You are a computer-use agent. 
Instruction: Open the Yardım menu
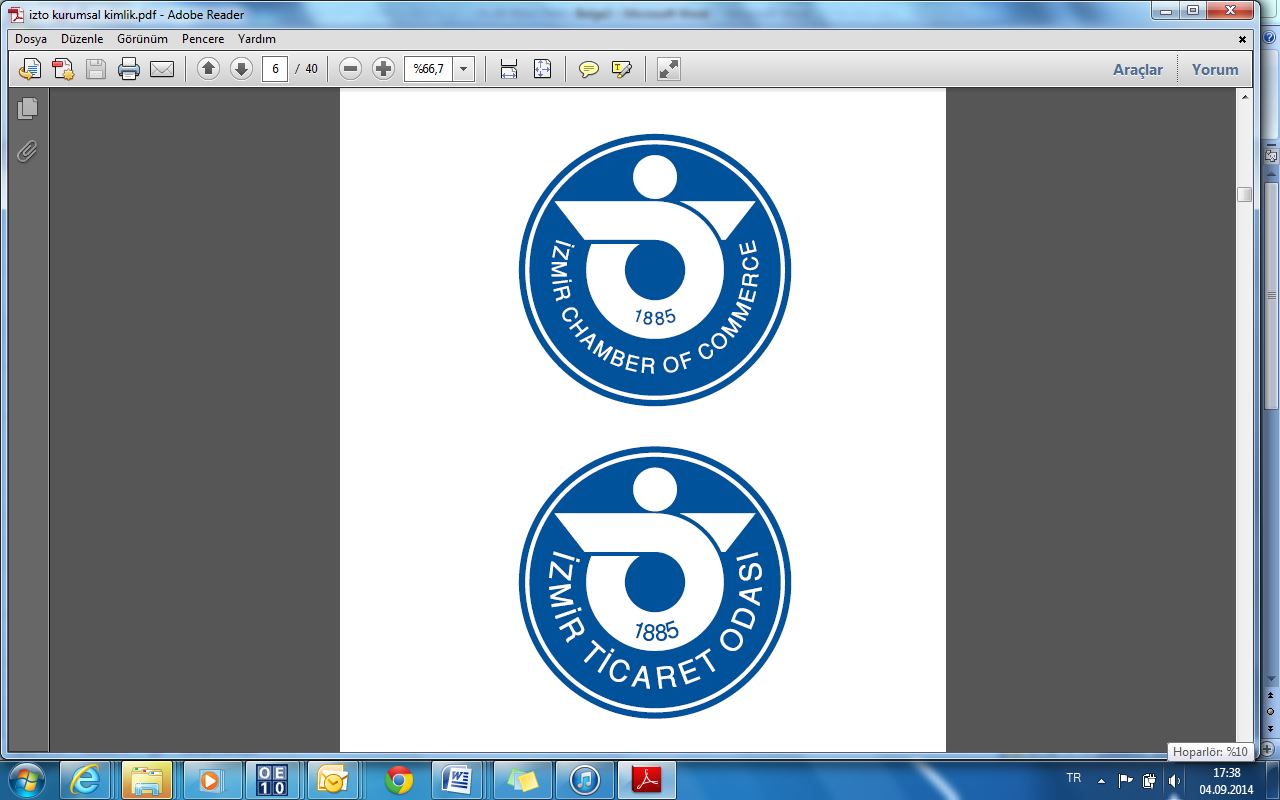[257, 39]
